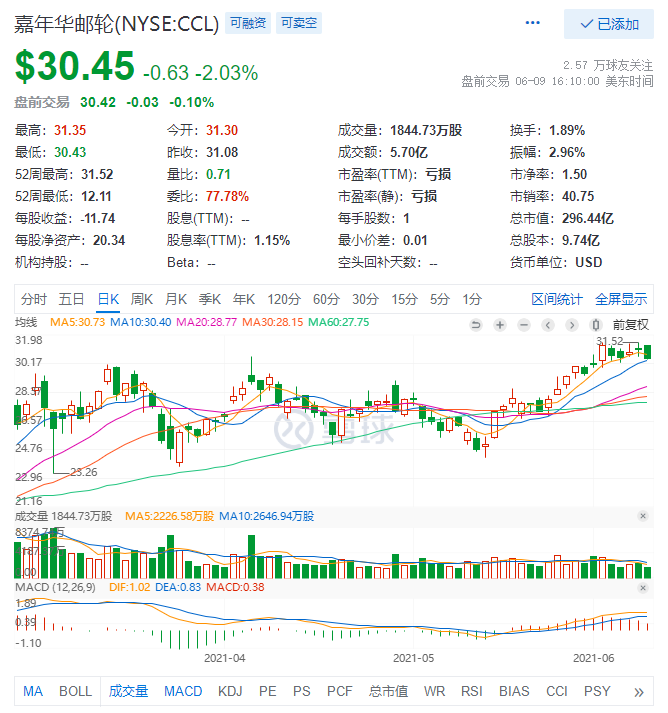Toggle the PS indicator
The image size is (668, 713).
[301, 691]
